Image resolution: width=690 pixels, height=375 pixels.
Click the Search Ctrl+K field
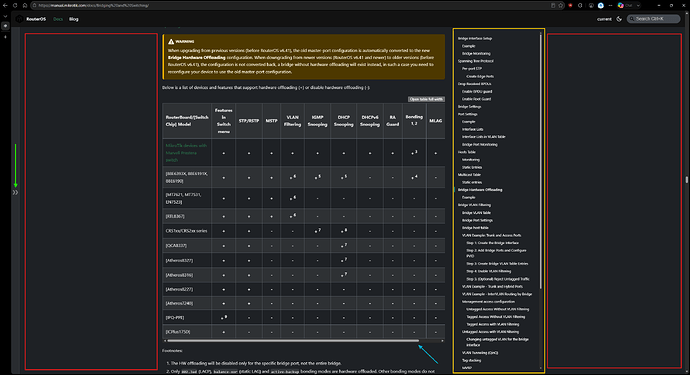pos(653,18)
